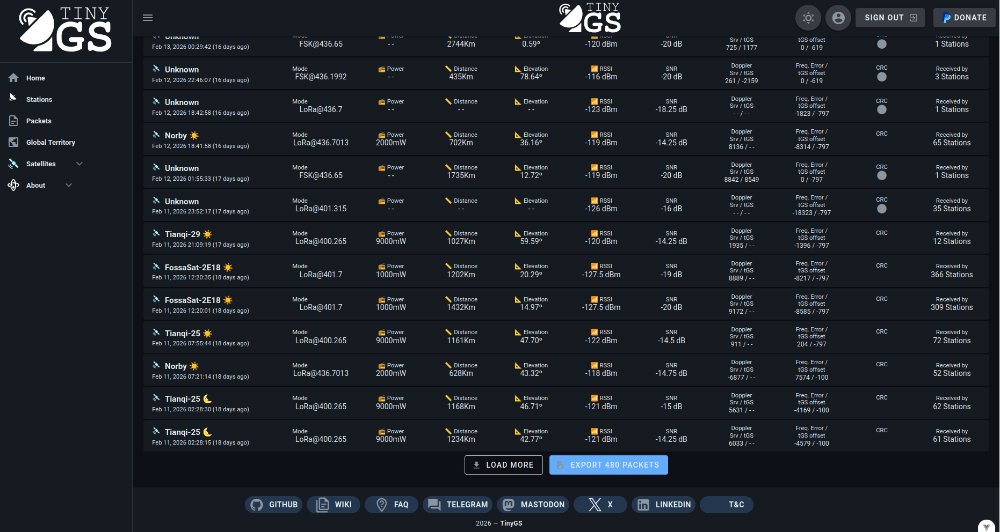The height and width of the screenshot is (532, 1000).
Task: Click the sun icon next to Tianqi-29
Action: tap(207, 234)
